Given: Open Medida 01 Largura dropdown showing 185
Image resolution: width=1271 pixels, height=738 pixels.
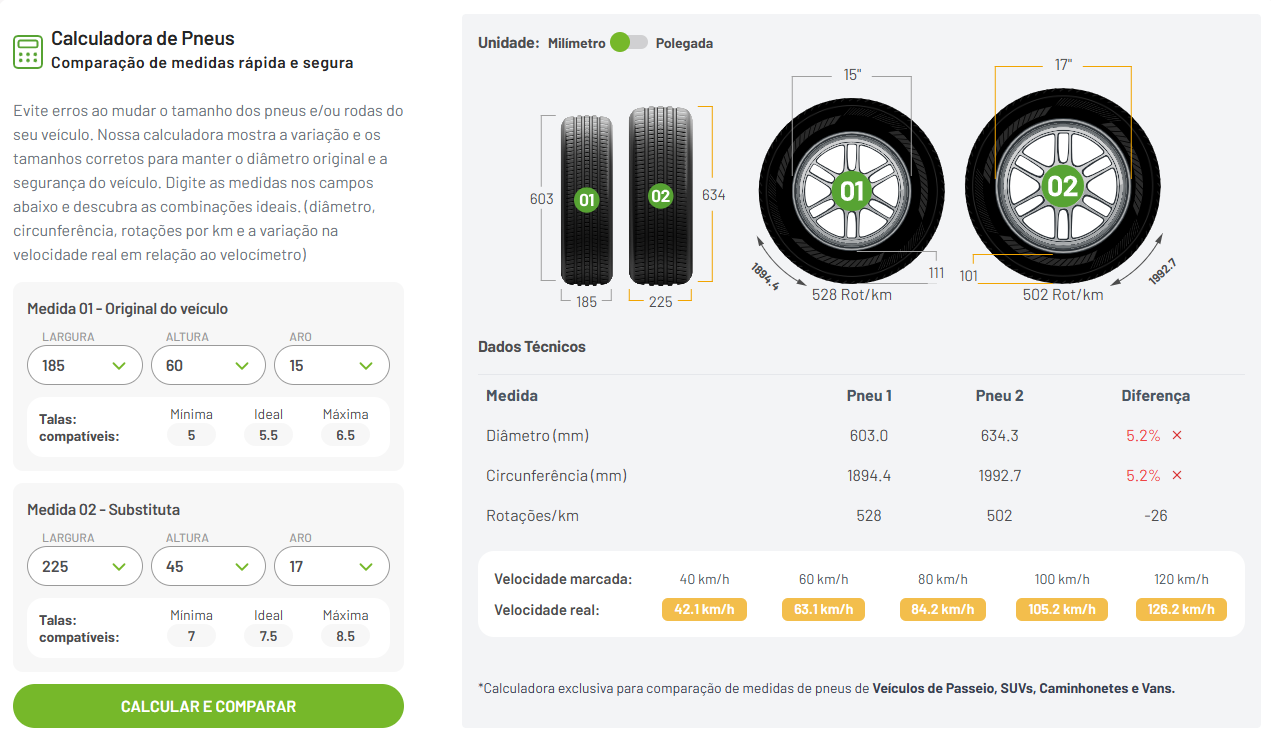Looking at the screenshot, I should 85,365.
